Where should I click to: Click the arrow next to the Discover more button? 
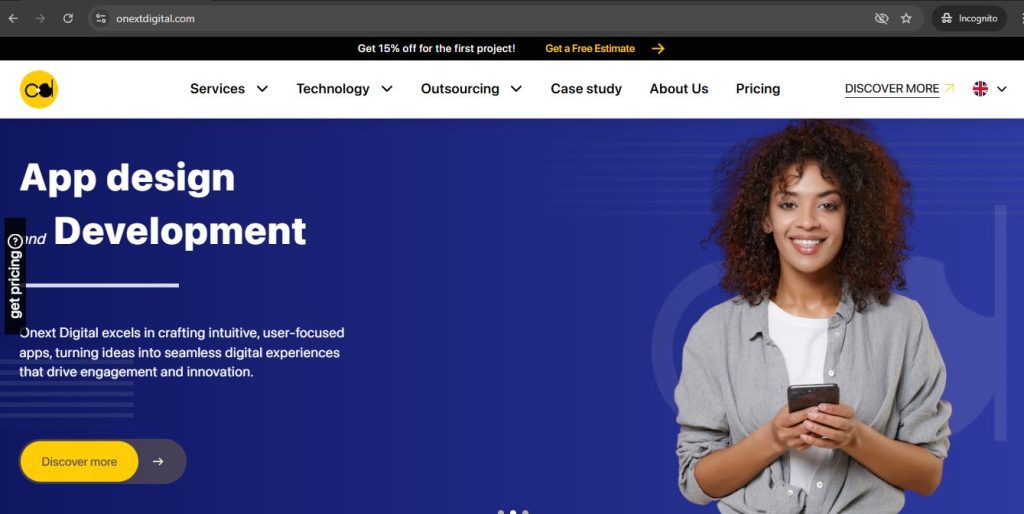[x=158, y=461]
